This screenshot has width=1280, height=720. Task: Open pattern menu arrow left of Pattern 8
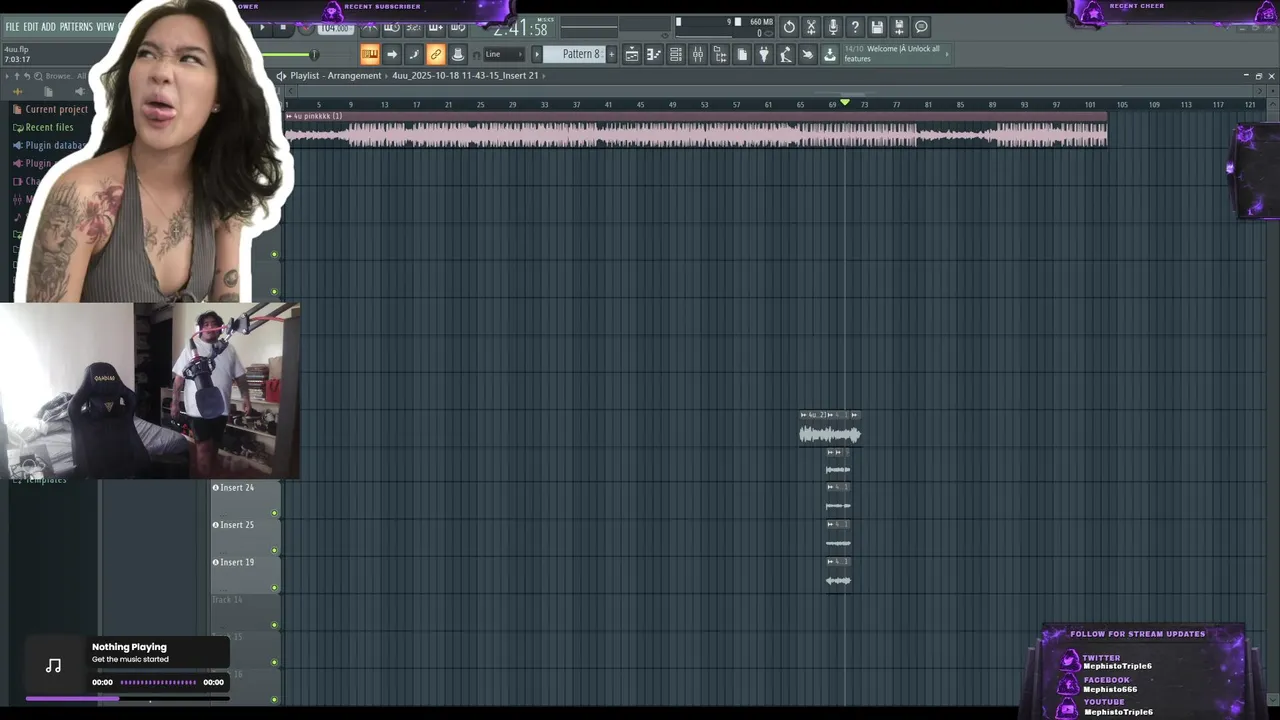pyautogui.click(x=537, y=54)
